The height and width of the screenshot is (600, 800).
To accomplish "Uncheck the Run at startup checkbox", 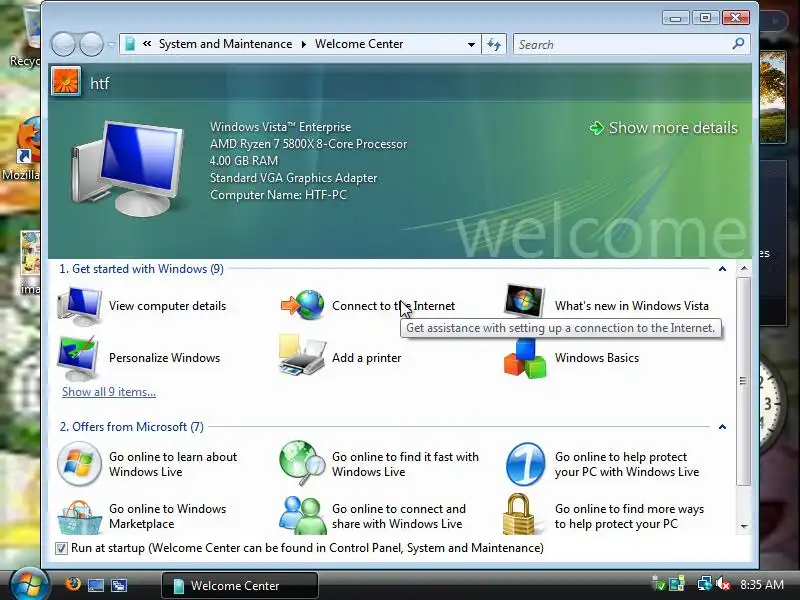I will click(61, 548).
